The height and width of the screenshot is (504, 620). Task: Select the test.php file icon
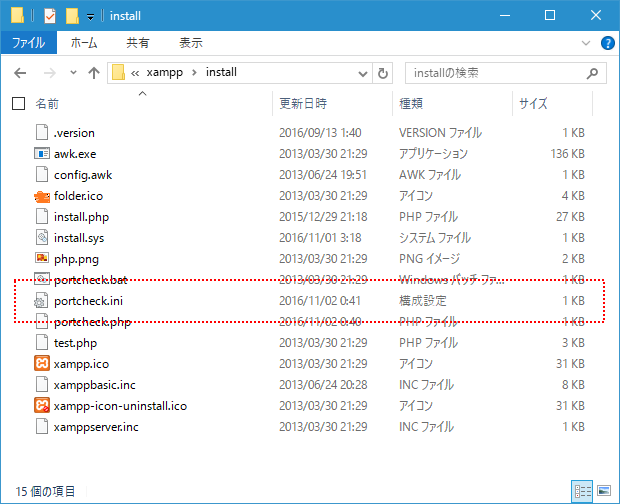(42, 342)
